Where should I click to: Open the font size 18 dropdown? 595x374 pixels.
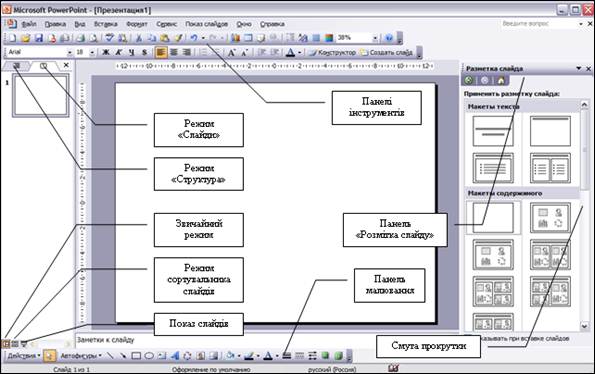click(x=92, y=52)
